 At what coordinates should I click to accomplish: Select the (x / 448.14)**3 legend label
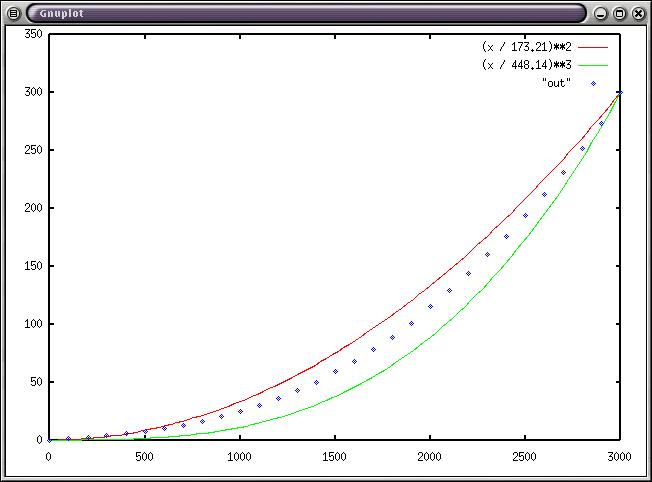[526, 65]
